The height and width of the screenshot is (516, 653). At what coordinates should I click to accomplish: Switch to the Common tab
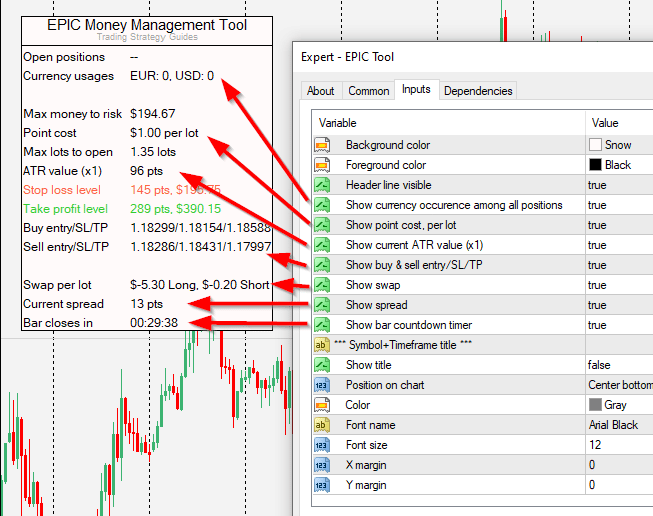pos(369,91)
